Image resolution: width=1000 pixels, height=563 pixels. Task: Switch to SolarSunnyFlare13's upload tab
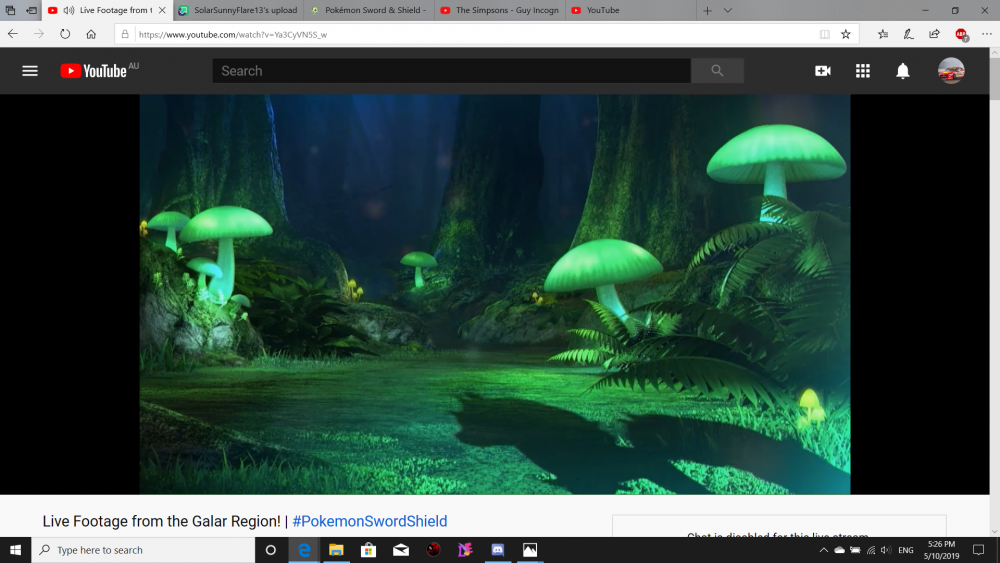coord(239,10)
